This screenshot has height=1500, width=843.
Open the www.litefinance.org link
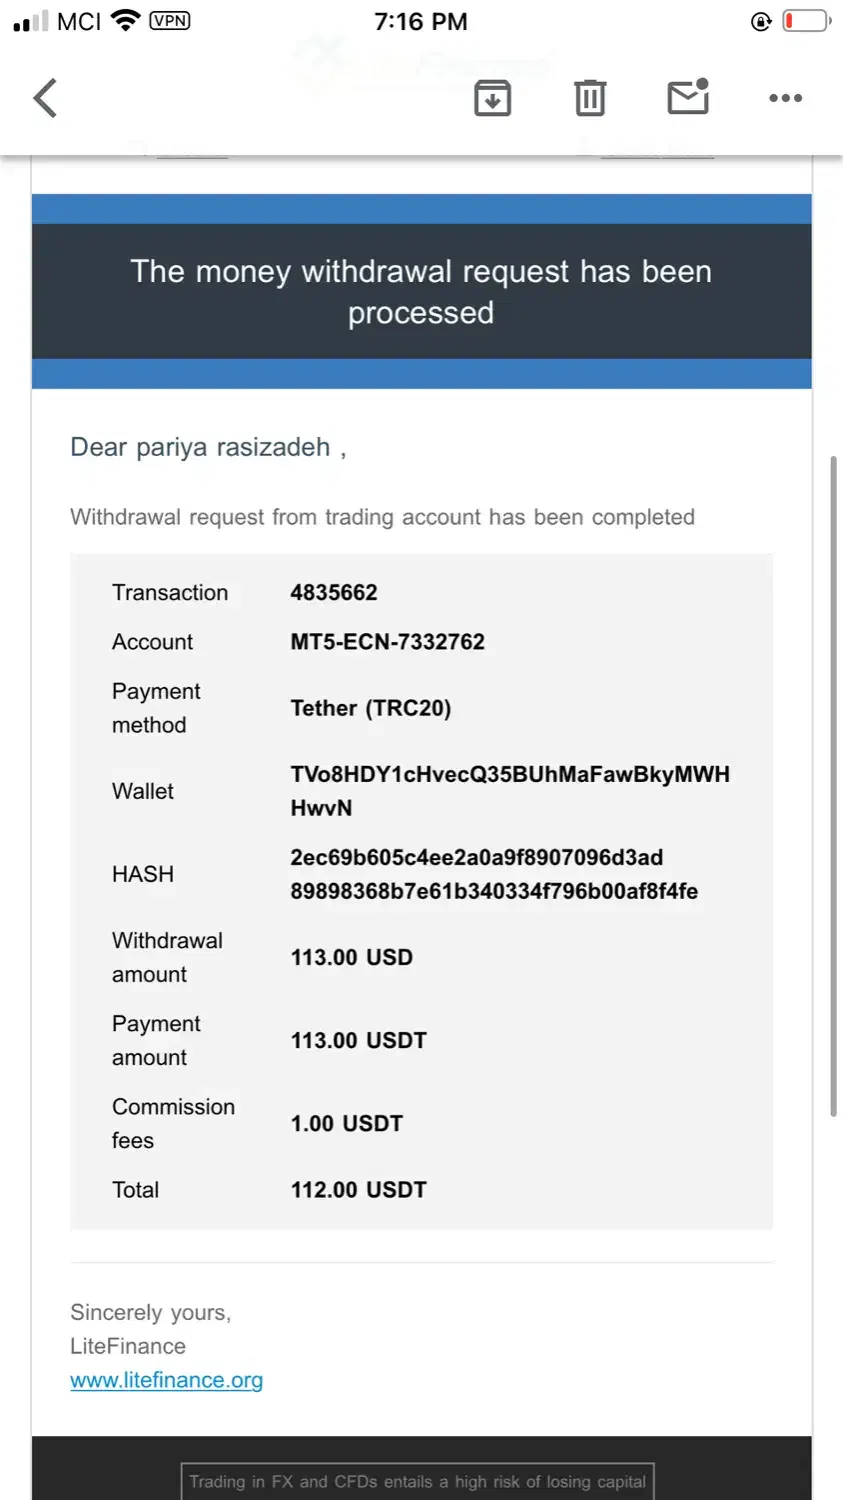tap(166, 1380)
